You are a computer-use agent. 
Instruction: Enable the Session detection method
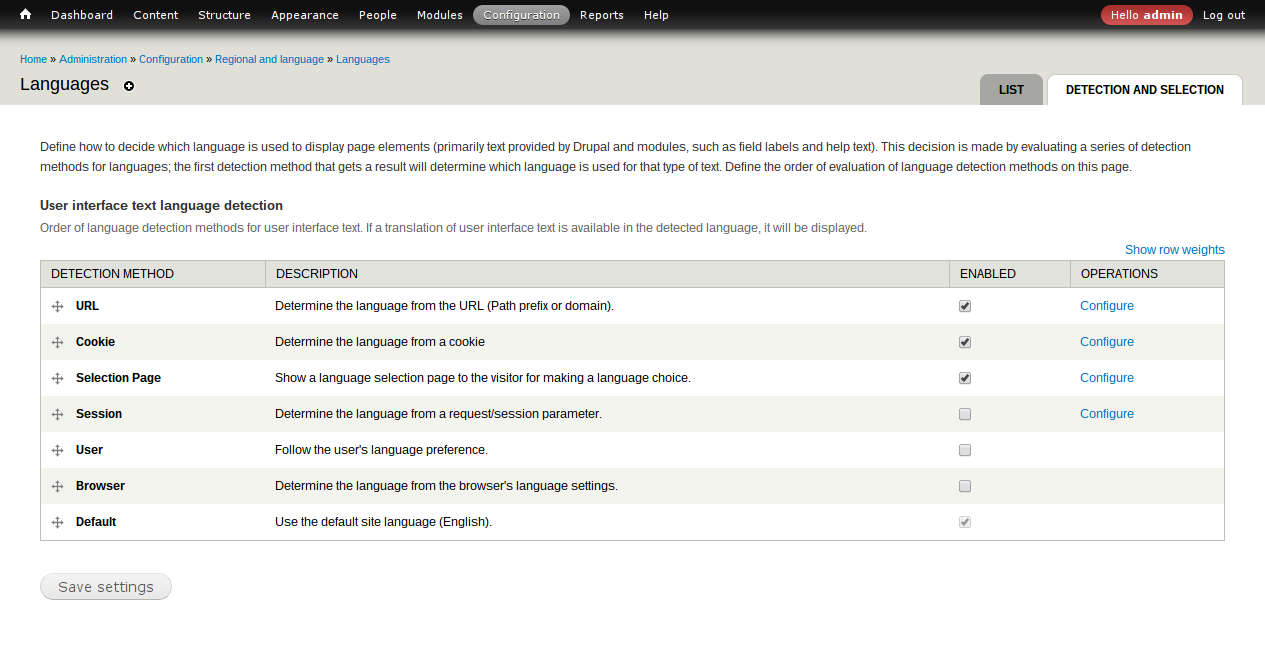click(x=964, y=414)
